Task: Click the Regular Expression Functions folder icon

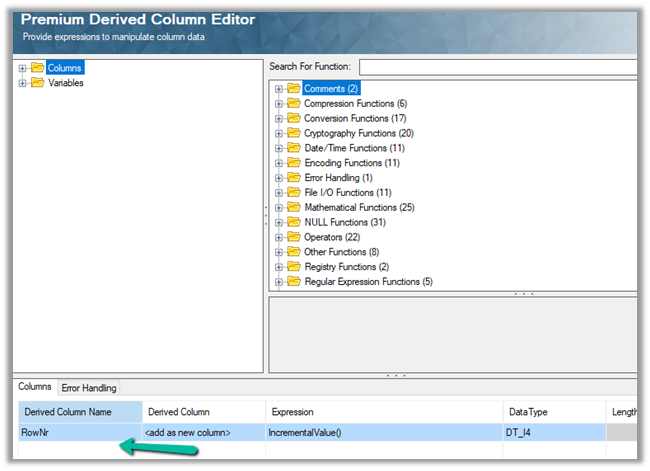Action: (294, 282)
